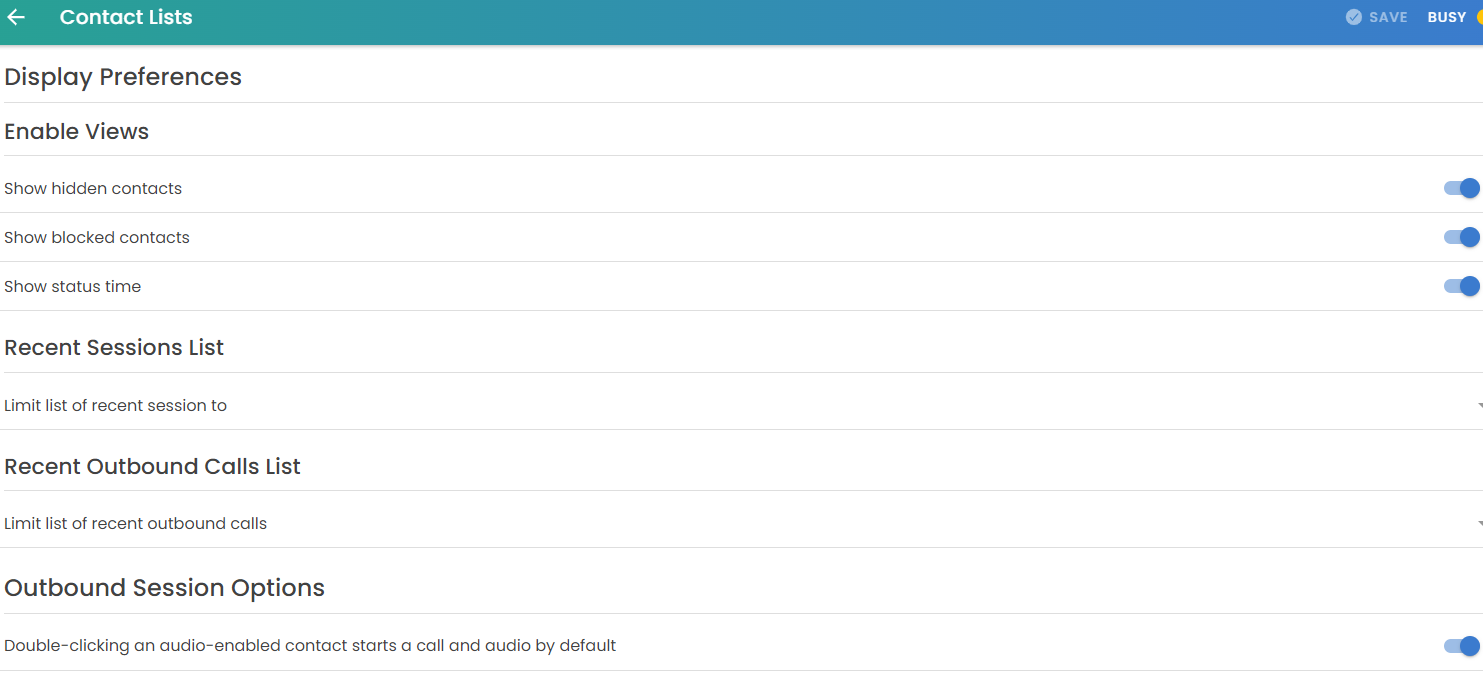1483x694 pixels.
Task: Select the 'Limit list of recent outbound calls' field
Action: pos(136,524)
